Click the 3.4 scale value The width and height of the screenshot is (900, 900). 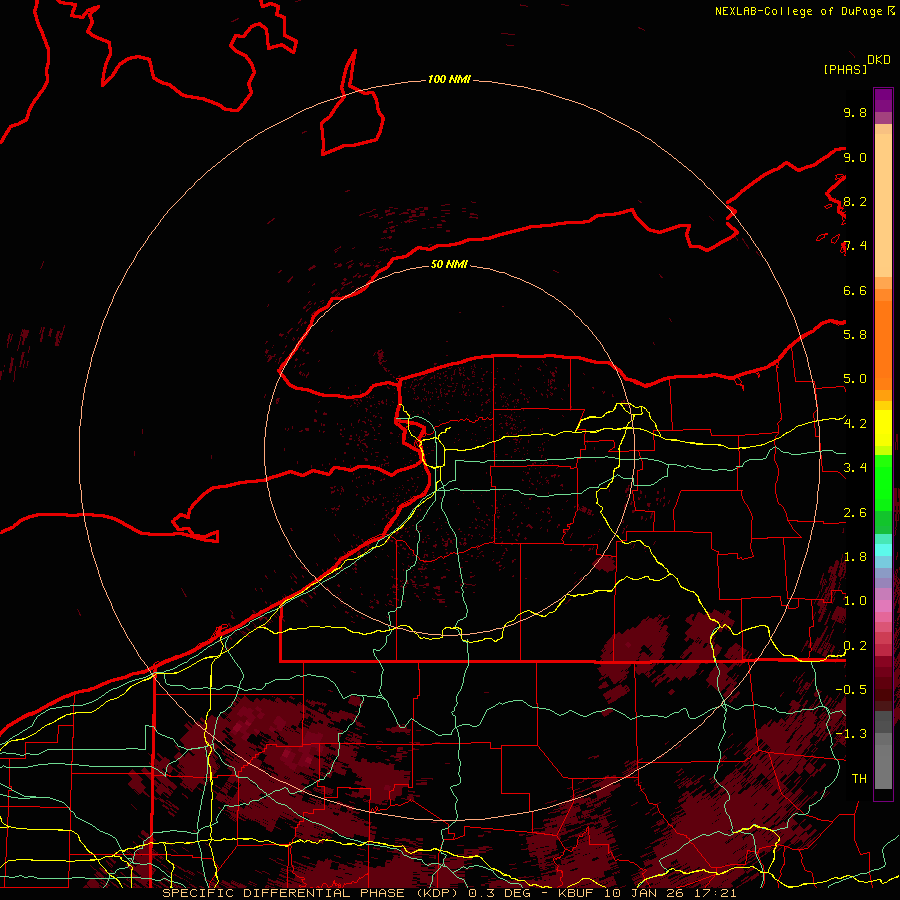coord(855,468)
